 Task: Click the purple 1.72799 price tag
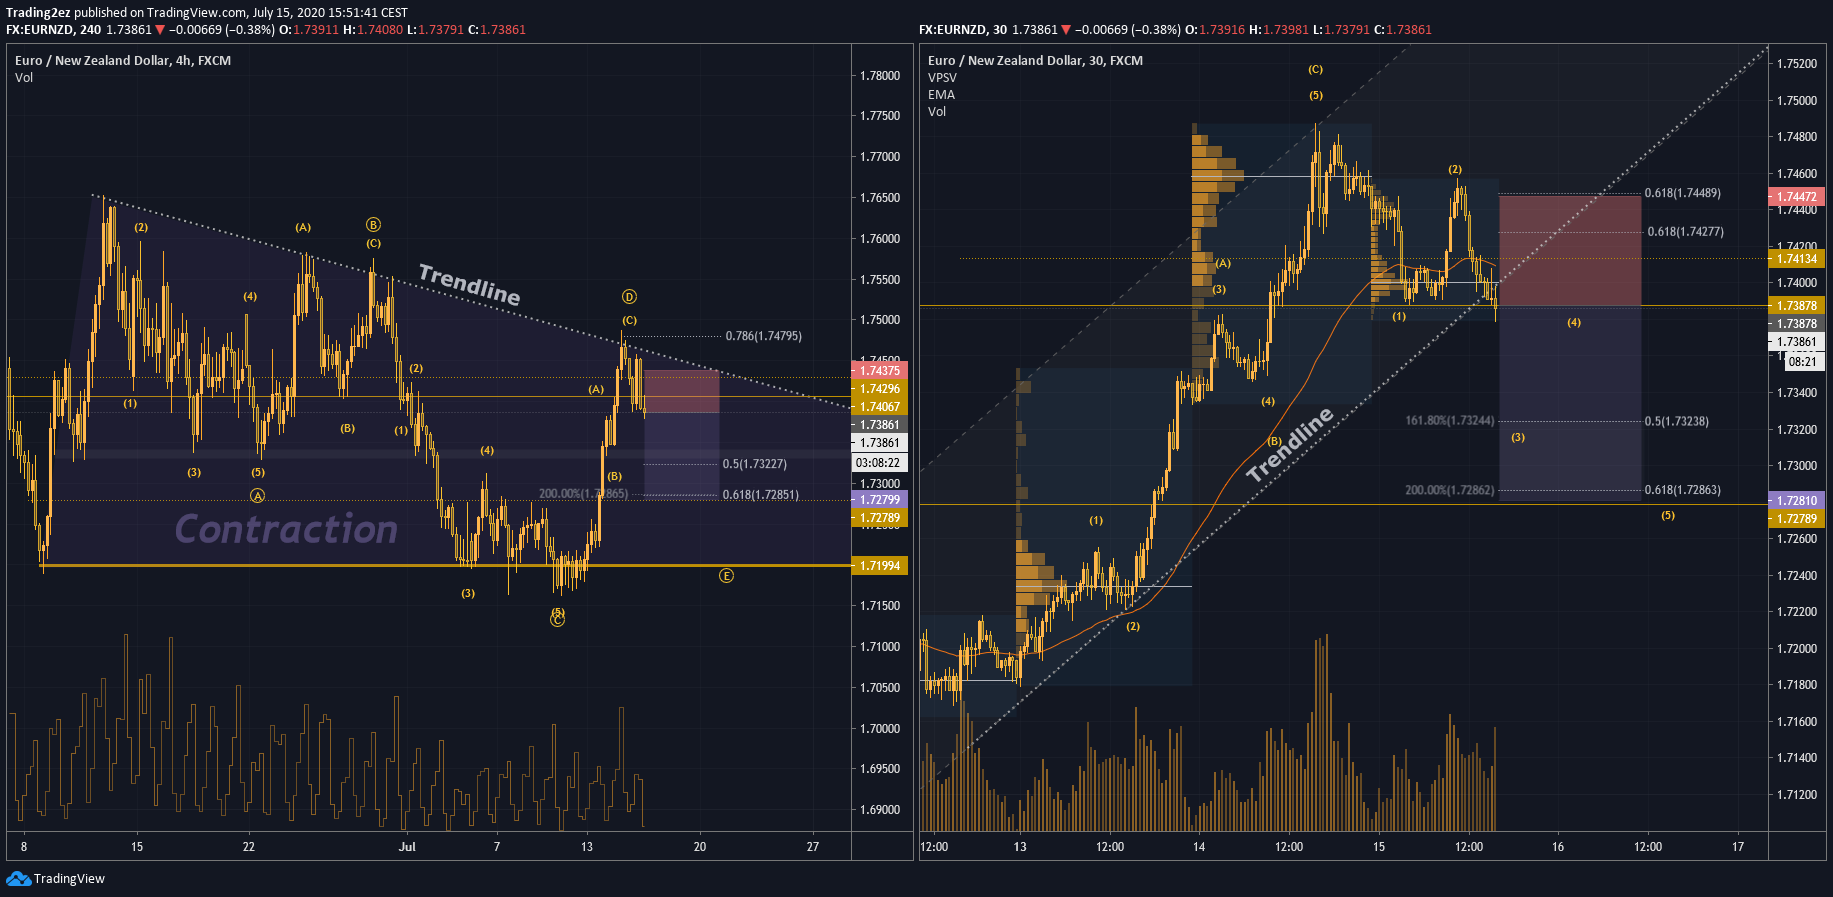[879, 500]
